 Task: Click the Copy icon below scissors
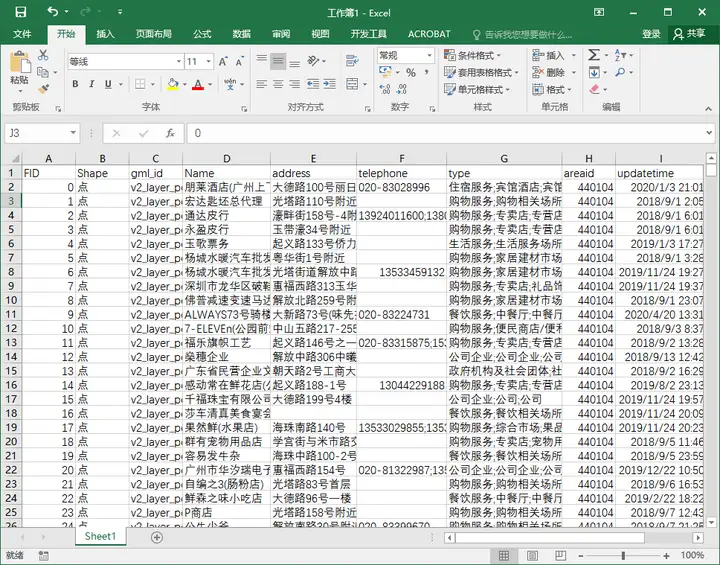click(x=43, y=72)
